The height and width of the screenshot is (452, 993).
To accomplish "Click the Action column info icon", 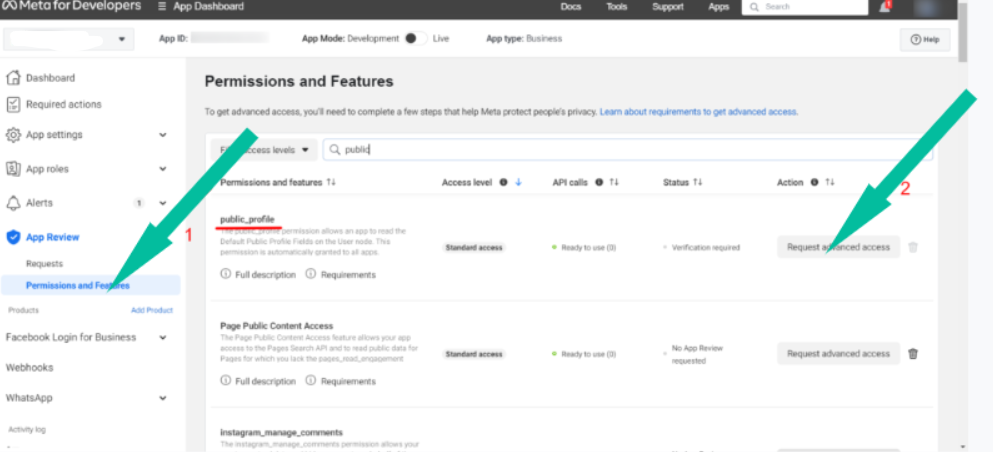I will [x=814, y=182].
